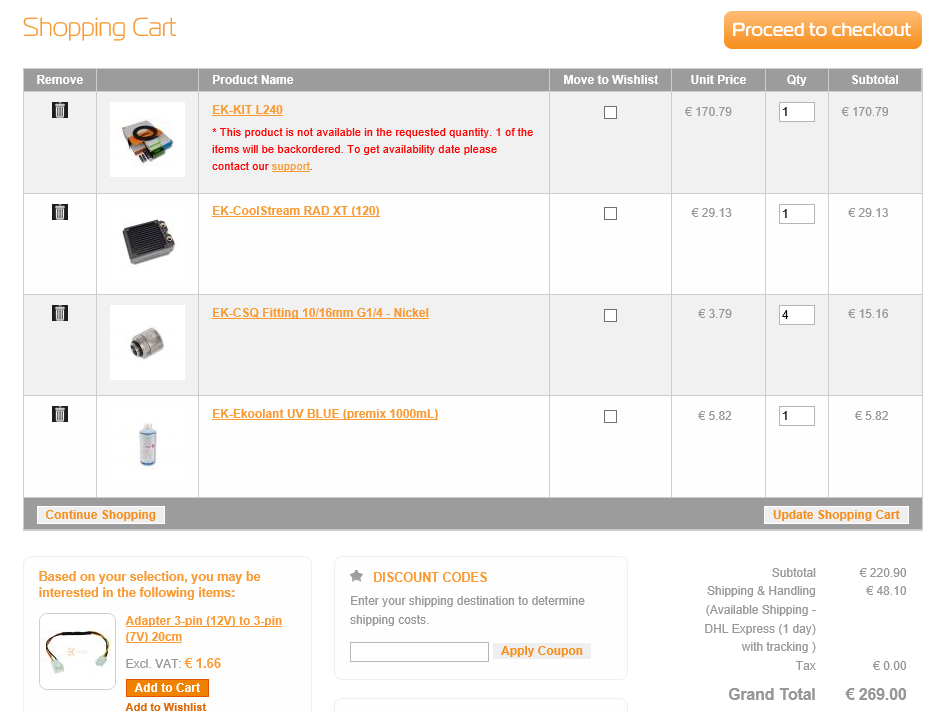Remove EK-KIT L240 with trash icon
Image resolution: width=932 pixels, height=712 pixels.
pyautogui.click(x=60, y=110)
